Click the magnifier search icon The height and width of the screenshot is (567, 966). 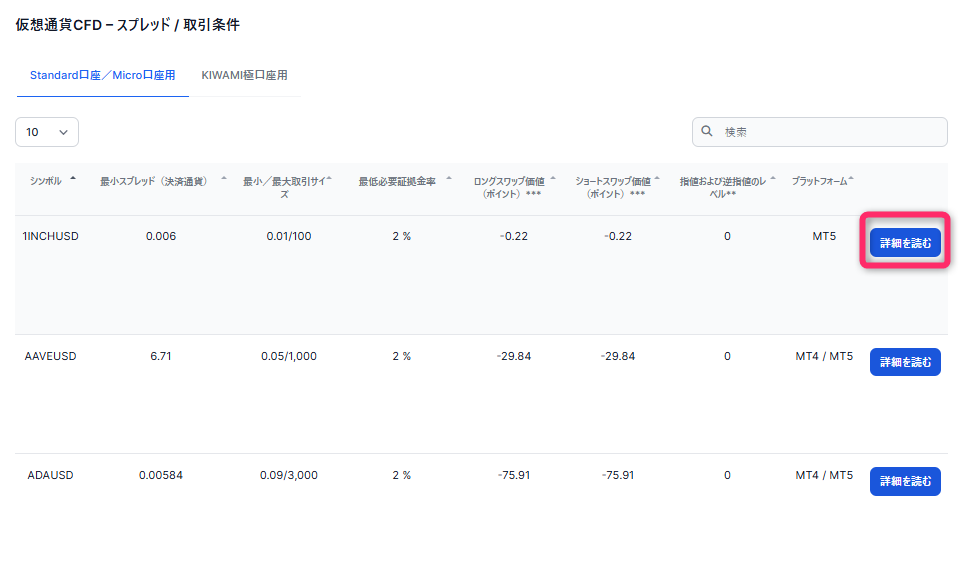707,131
